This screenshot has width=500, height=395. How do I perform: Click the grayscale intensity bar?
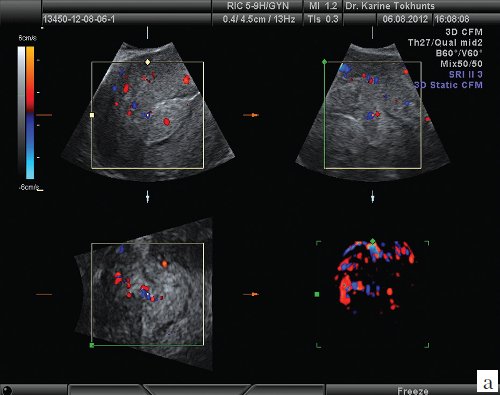click(x=21, y=113)
